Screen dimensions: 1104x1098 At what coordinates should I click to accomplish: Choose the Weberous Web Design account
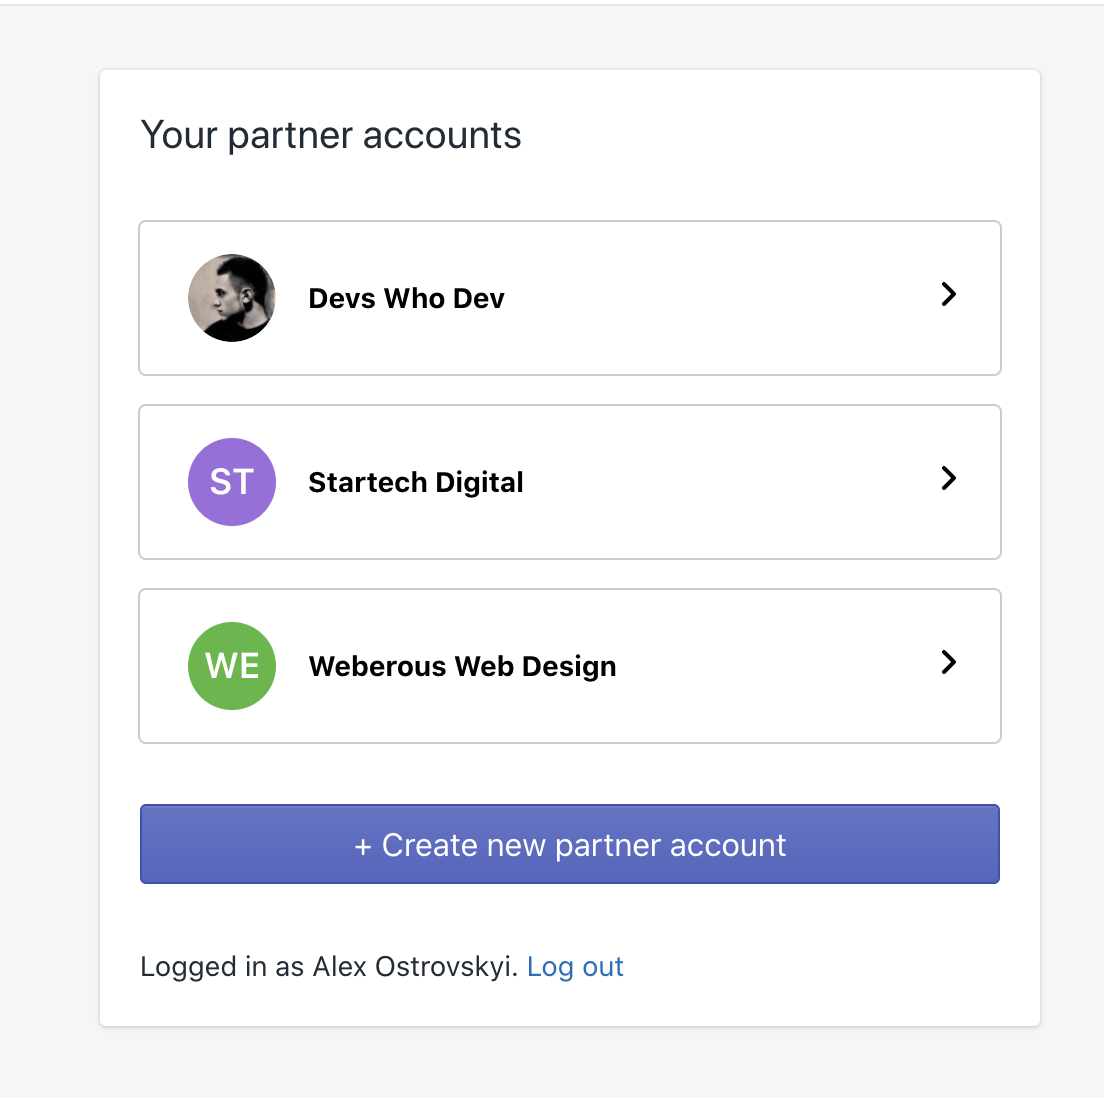click(x=570, y=666)
